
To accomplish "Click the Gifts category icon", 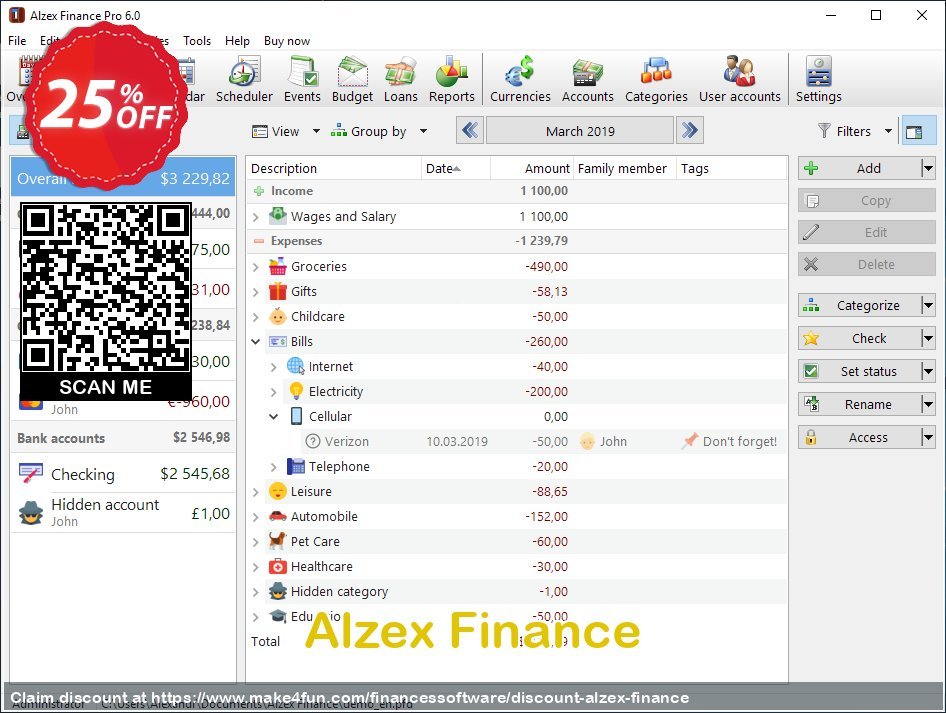I will [x=278, y=291].
